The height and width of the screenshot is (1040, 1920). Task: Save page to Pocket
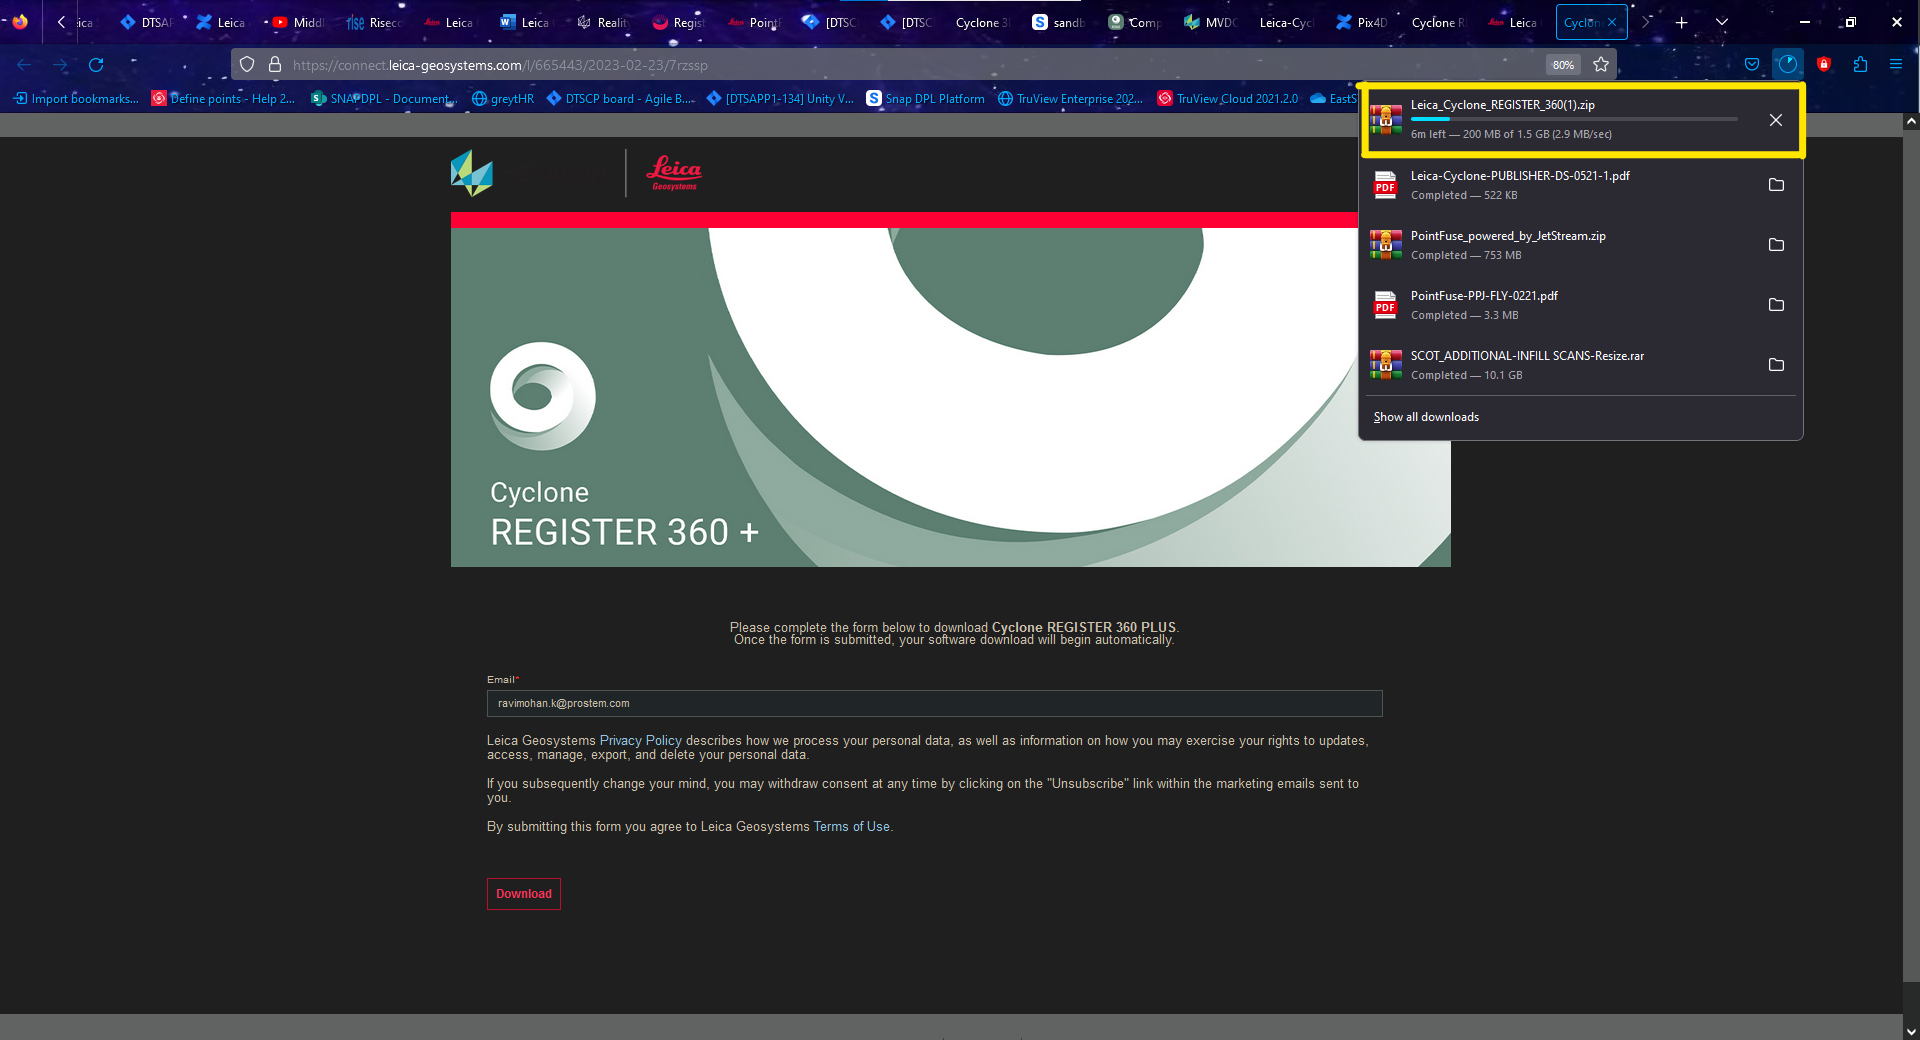pos(1752,65)
